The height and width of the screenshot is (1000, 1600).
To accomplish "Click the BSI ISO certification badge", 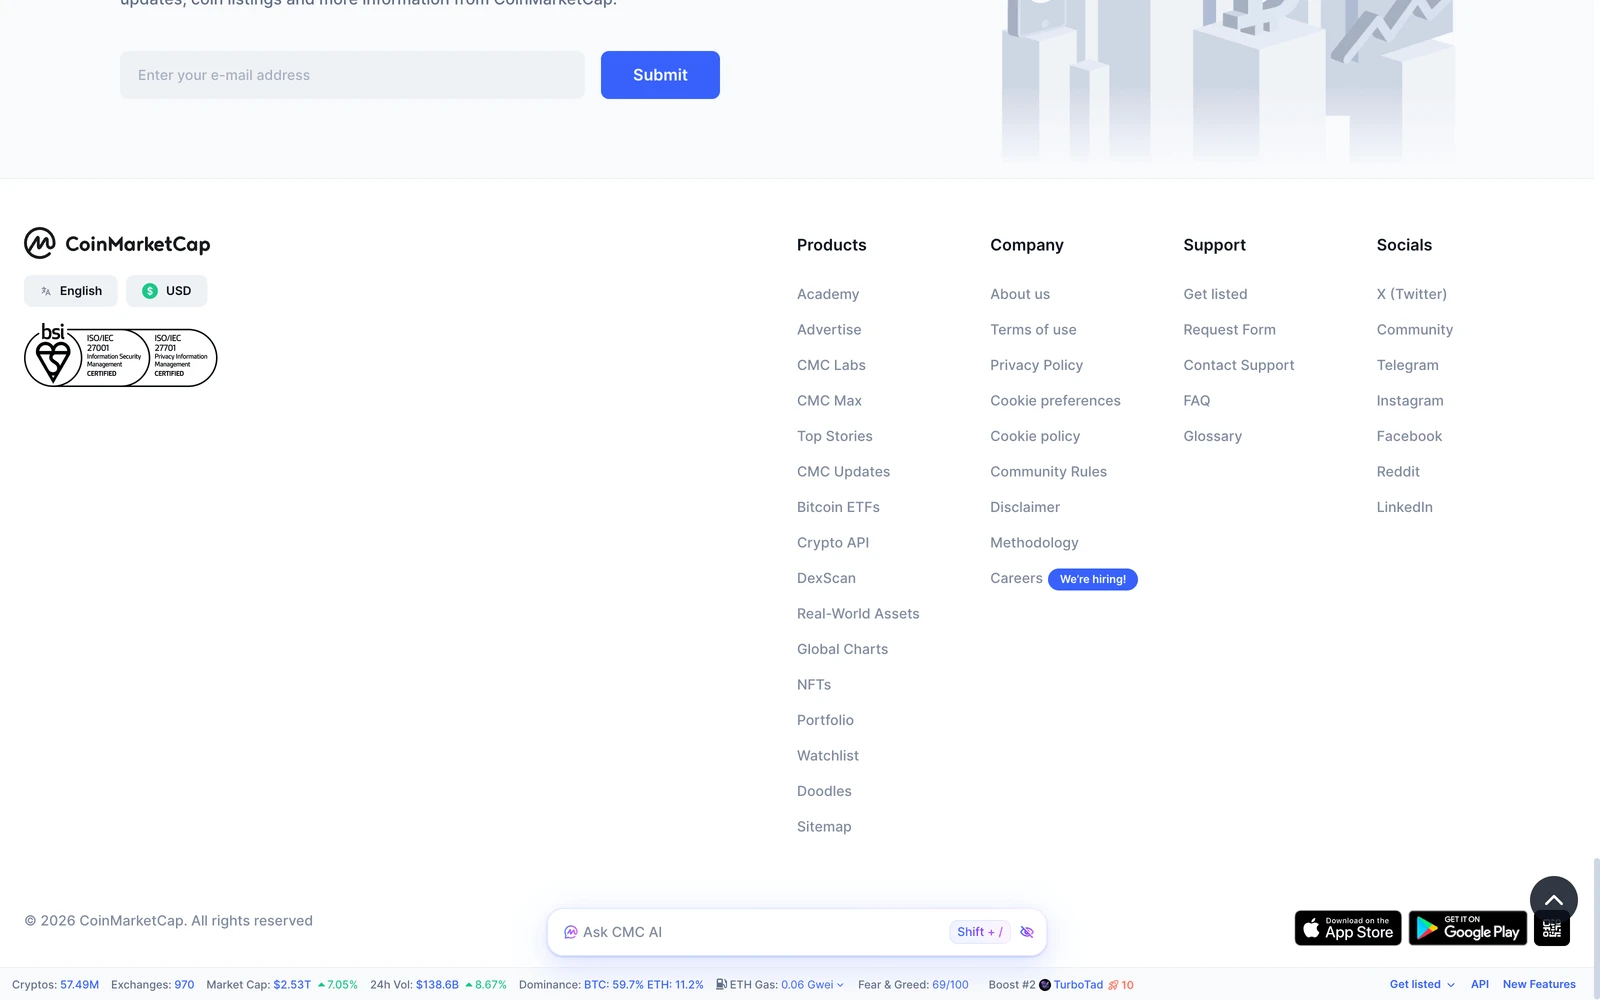I will [120, 356].
